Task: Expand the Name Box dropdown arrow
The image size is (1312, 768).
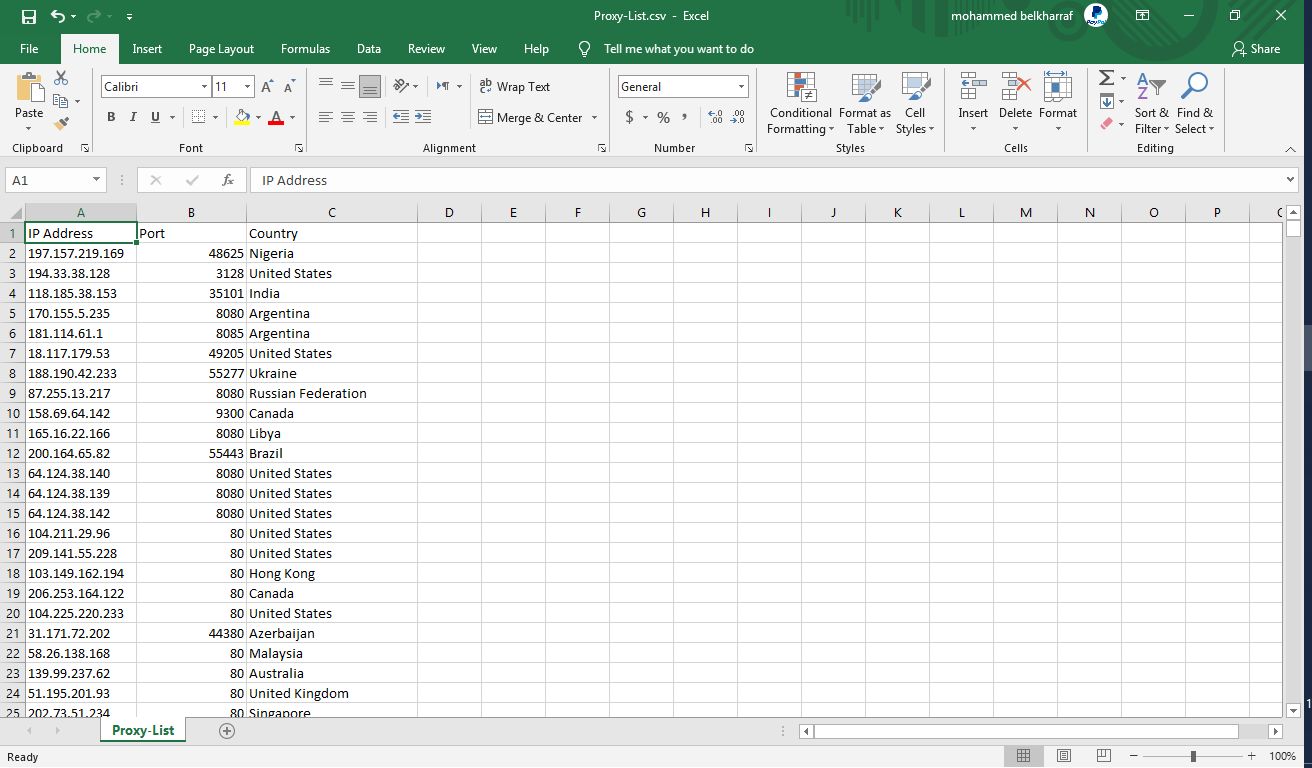Action: (x=96, y=180)
